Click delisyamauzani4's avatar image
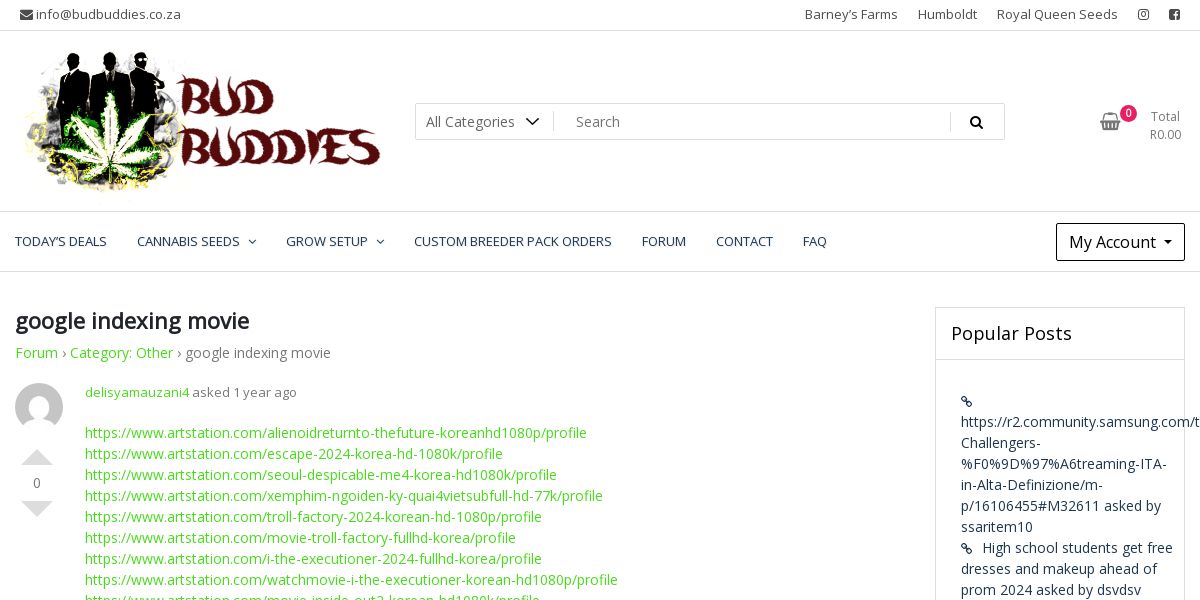Screen dimensions: 1200x600 (39, 407)
